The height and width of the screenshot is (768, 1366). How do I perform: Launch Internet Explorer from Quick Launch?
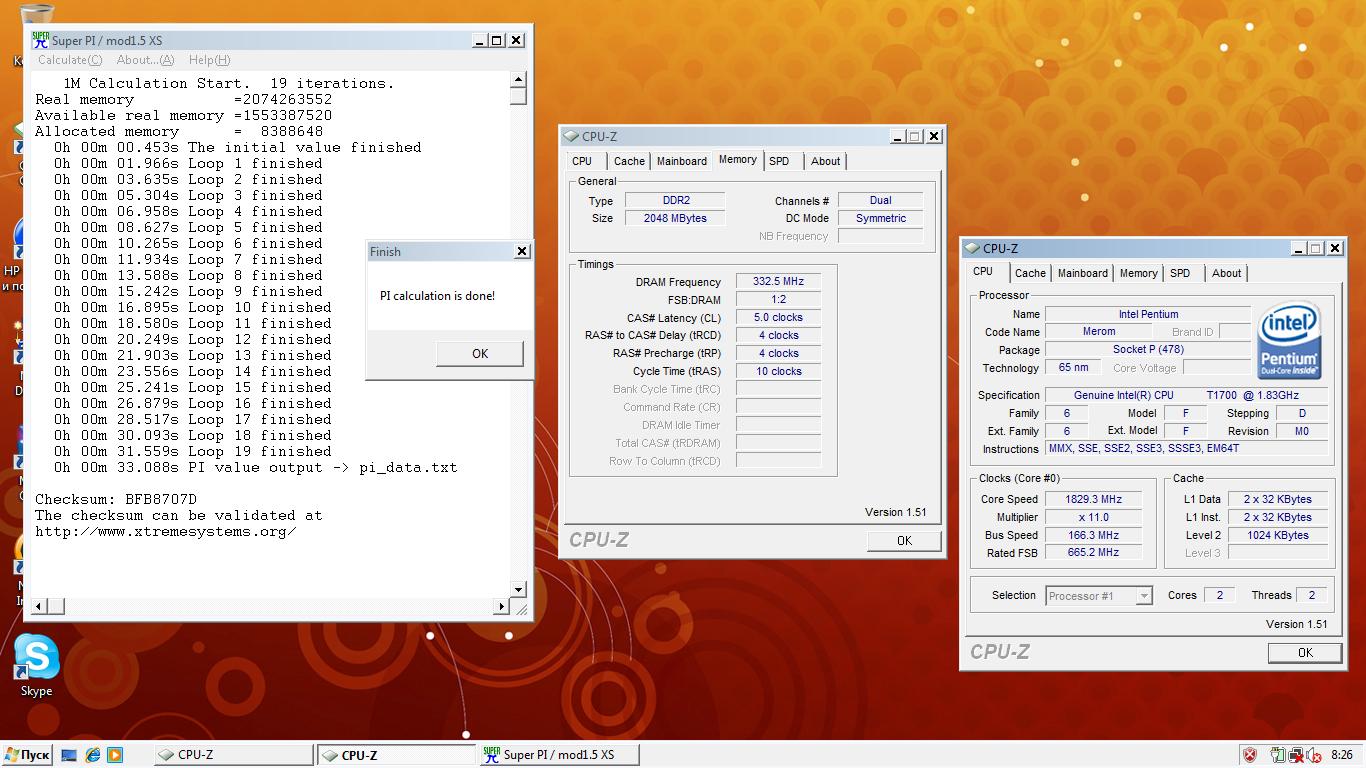pyautogui.click(x=93, y=755)
